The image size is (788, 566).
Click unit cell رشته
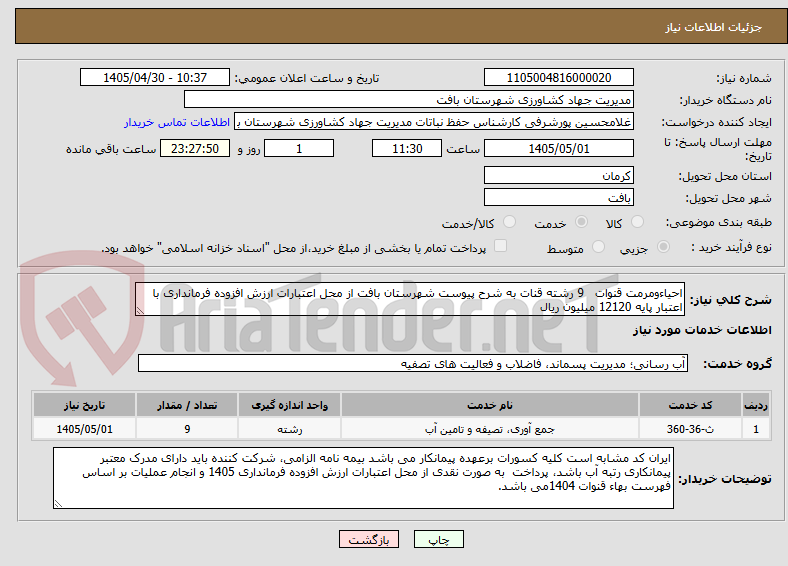pyautogui.click(x=289, y=429)
